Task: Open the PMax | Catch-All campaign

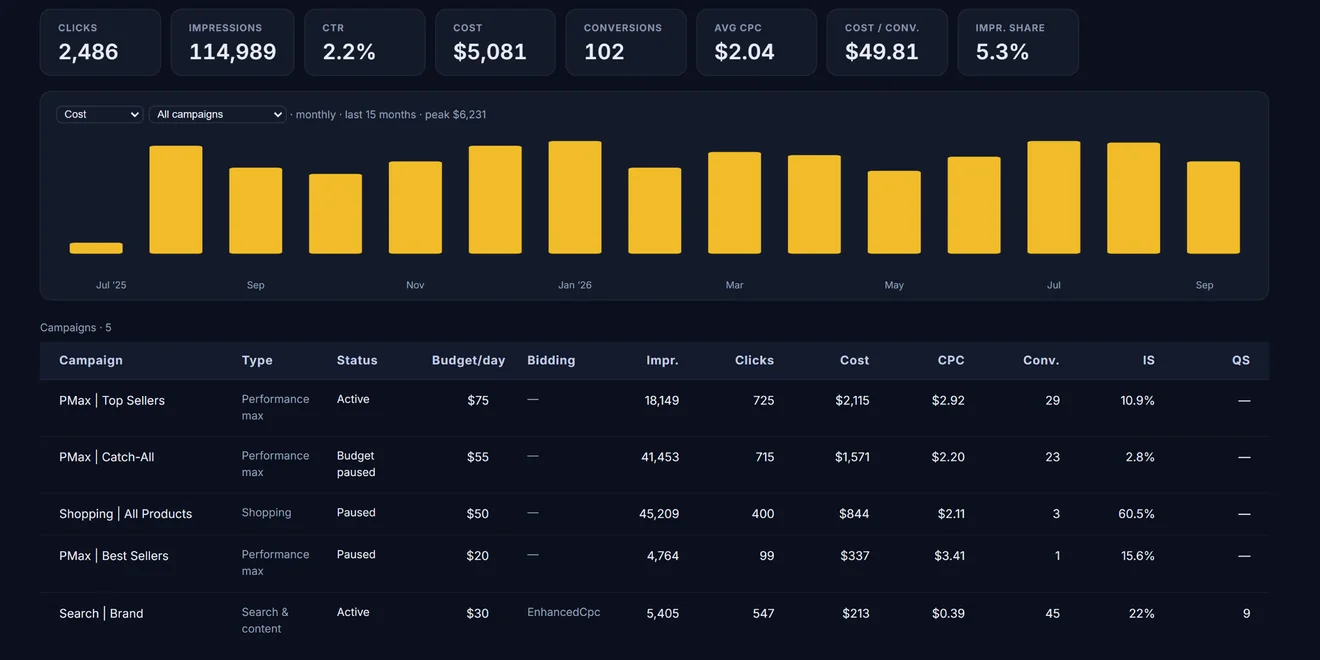Action: pos(107,457)
